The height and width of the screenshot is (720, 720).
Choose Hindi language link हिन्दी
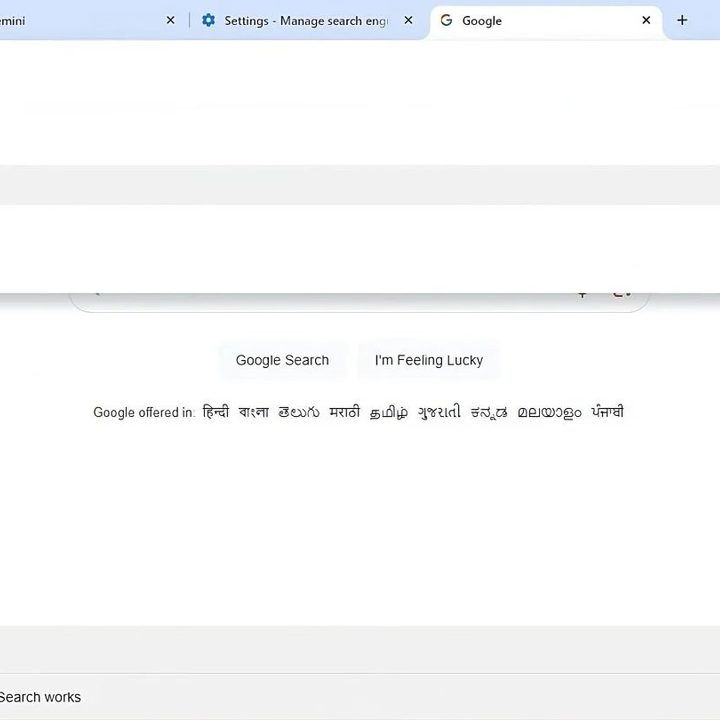(x=215, y=412)
